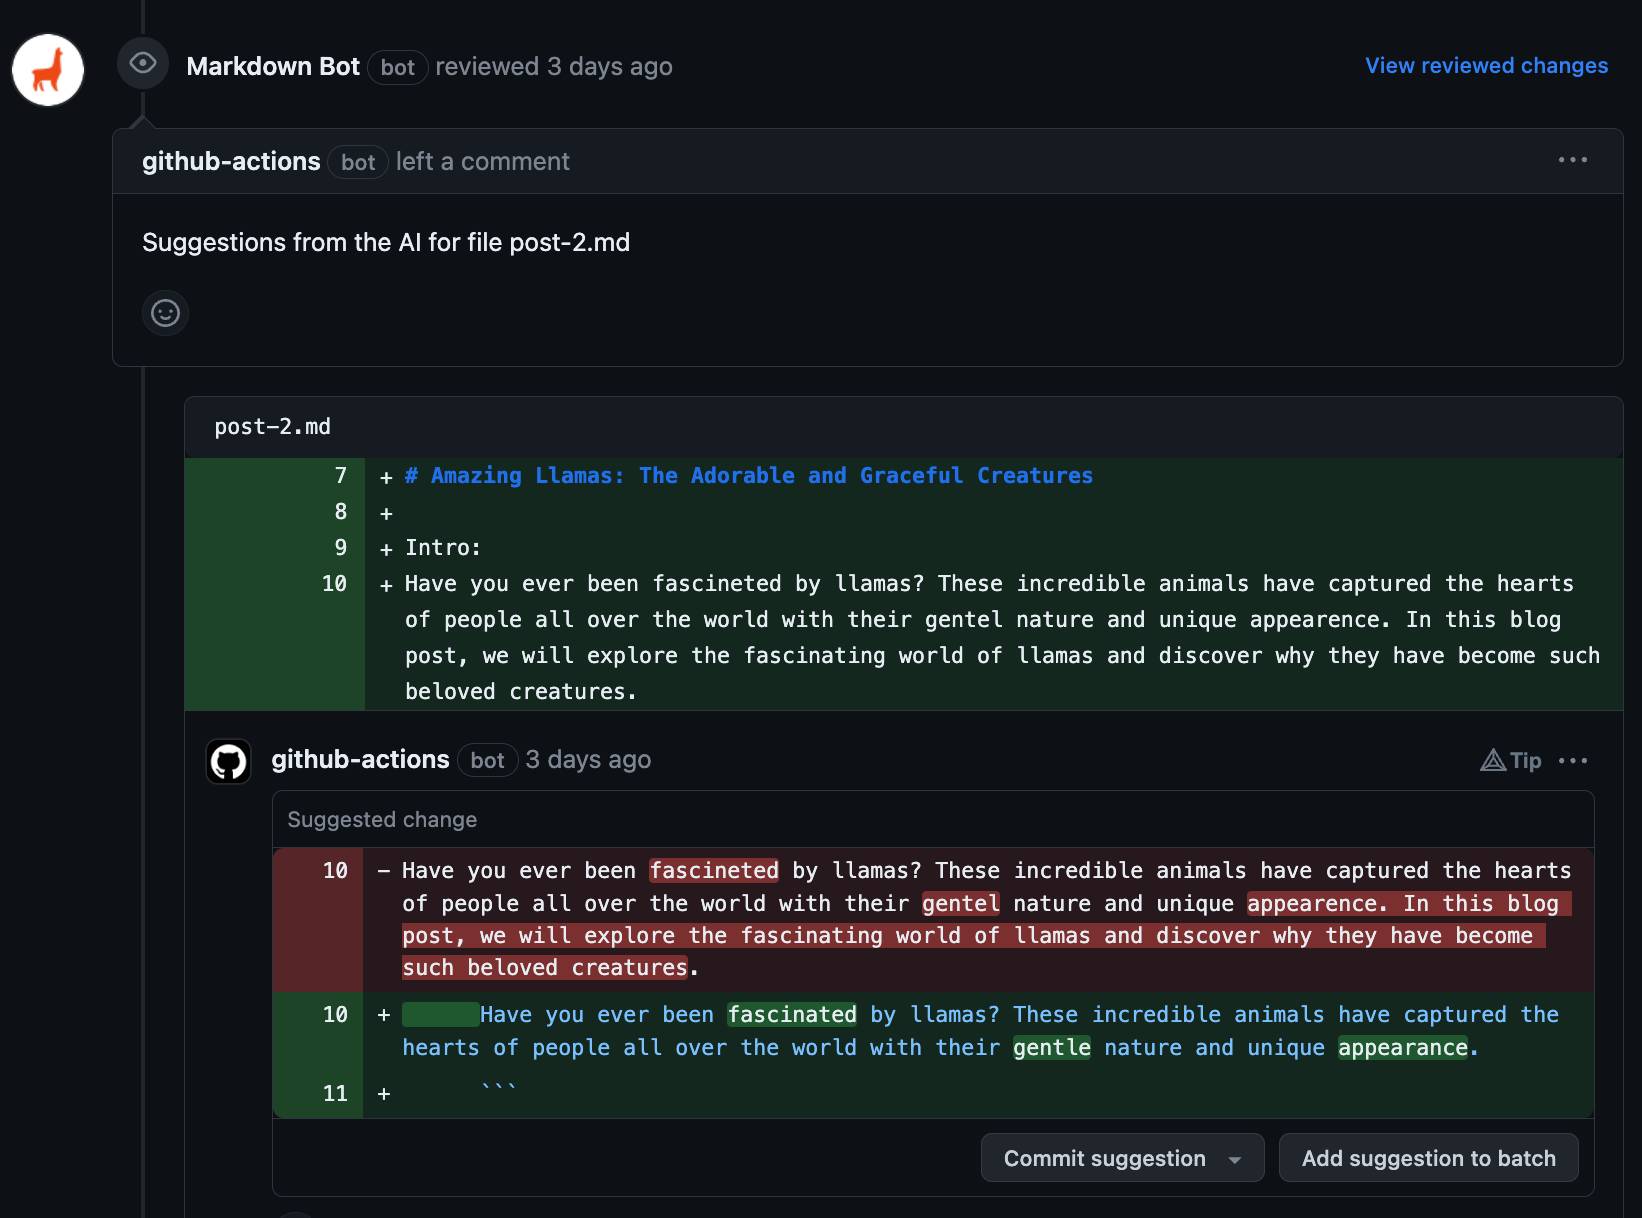Click the eye review icon

(x=143, y=63)
